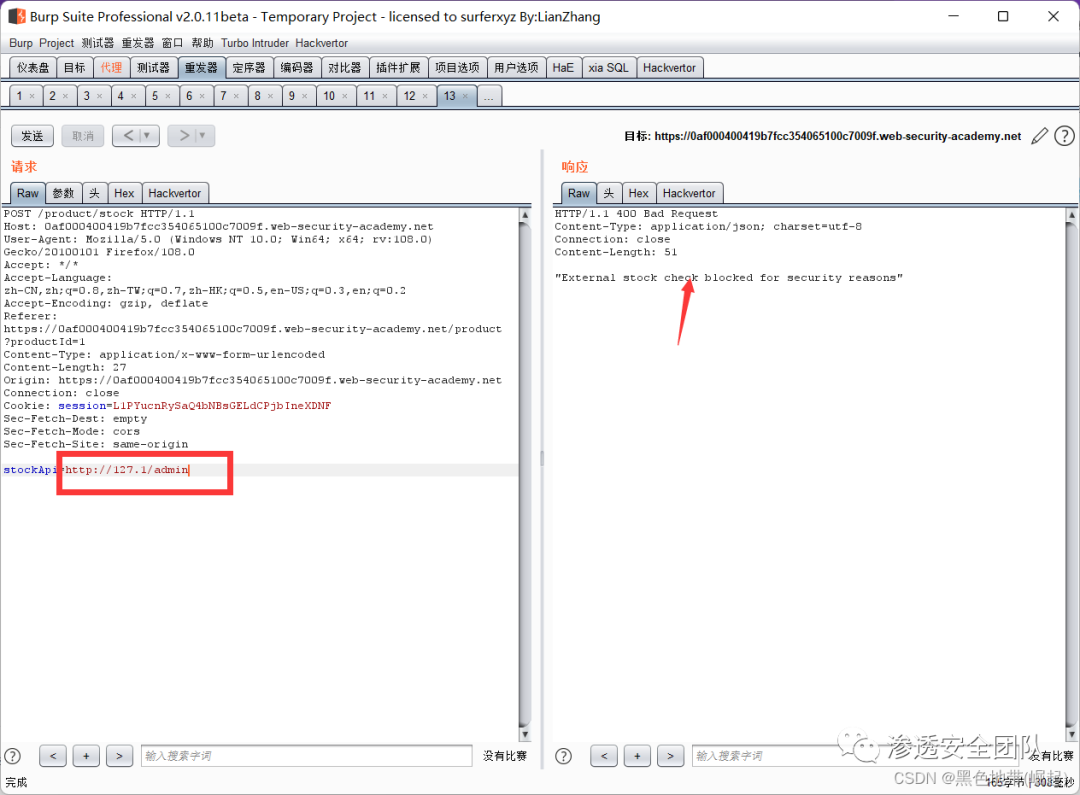Switch to 编码器 decoder tab
Viewport: 1080px width, 795px height.
(297, 68)
